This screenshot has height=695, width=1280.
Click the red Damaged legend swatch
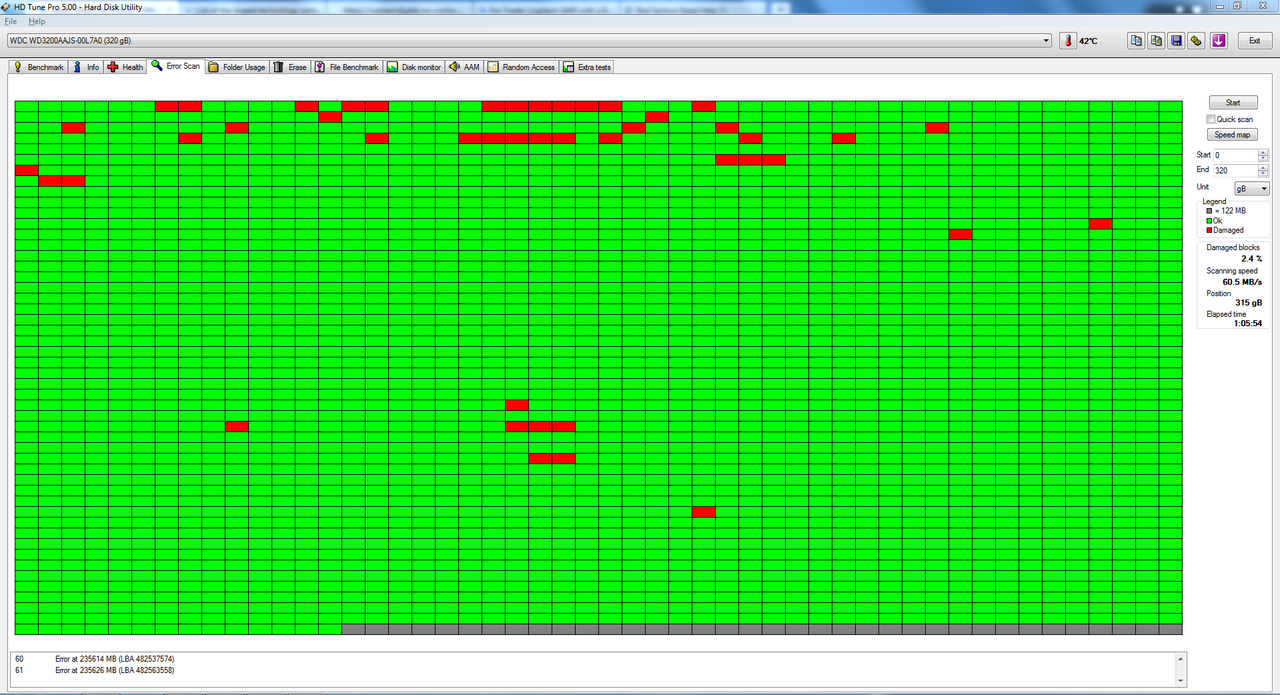click(x=1209, y=230)
